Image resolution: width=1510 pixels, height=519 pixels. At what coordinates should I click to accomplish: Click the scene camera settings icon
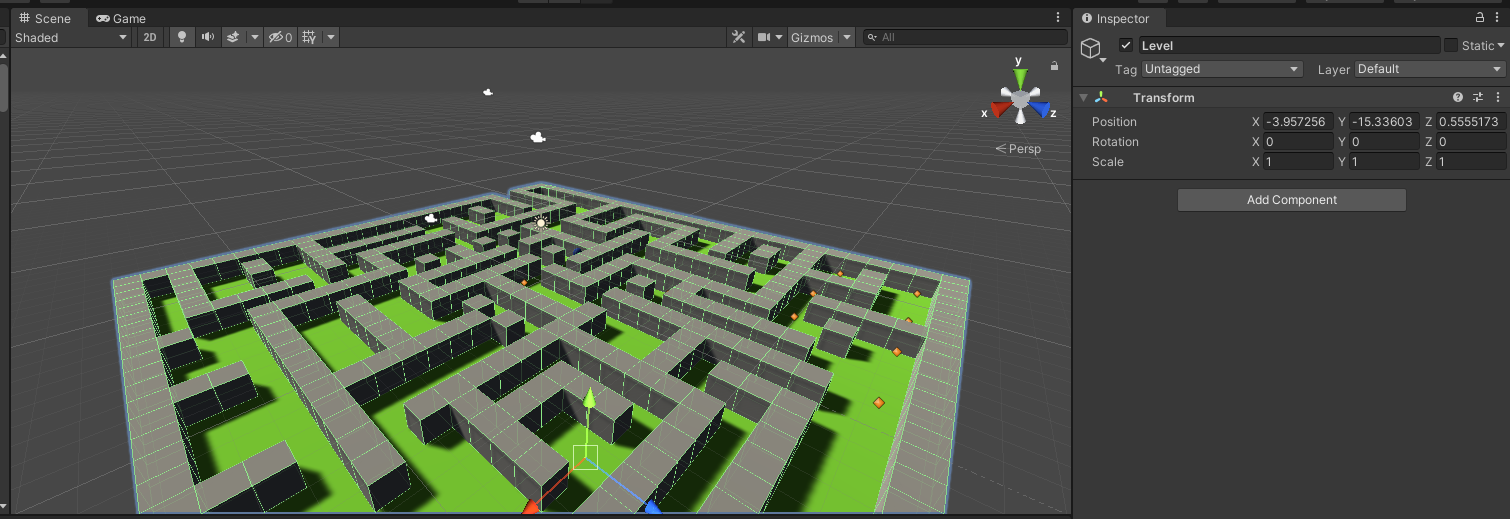click(765, 37)
